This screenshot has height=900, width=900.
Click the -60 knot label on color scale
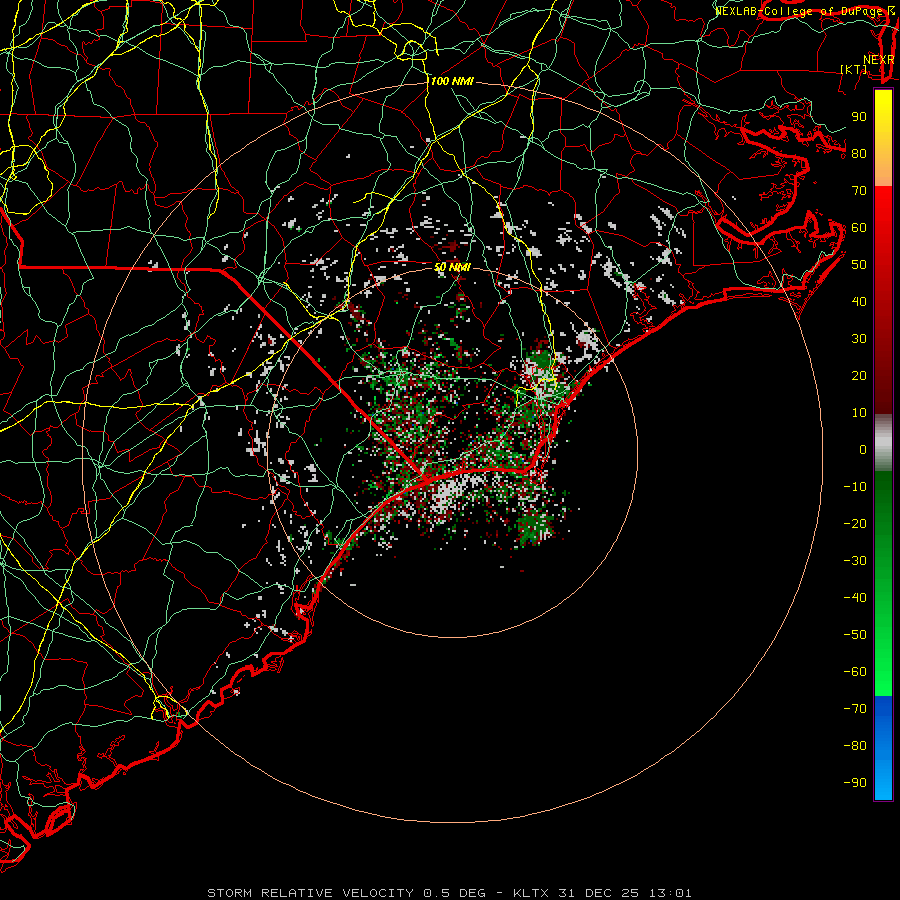click(855, 672)
